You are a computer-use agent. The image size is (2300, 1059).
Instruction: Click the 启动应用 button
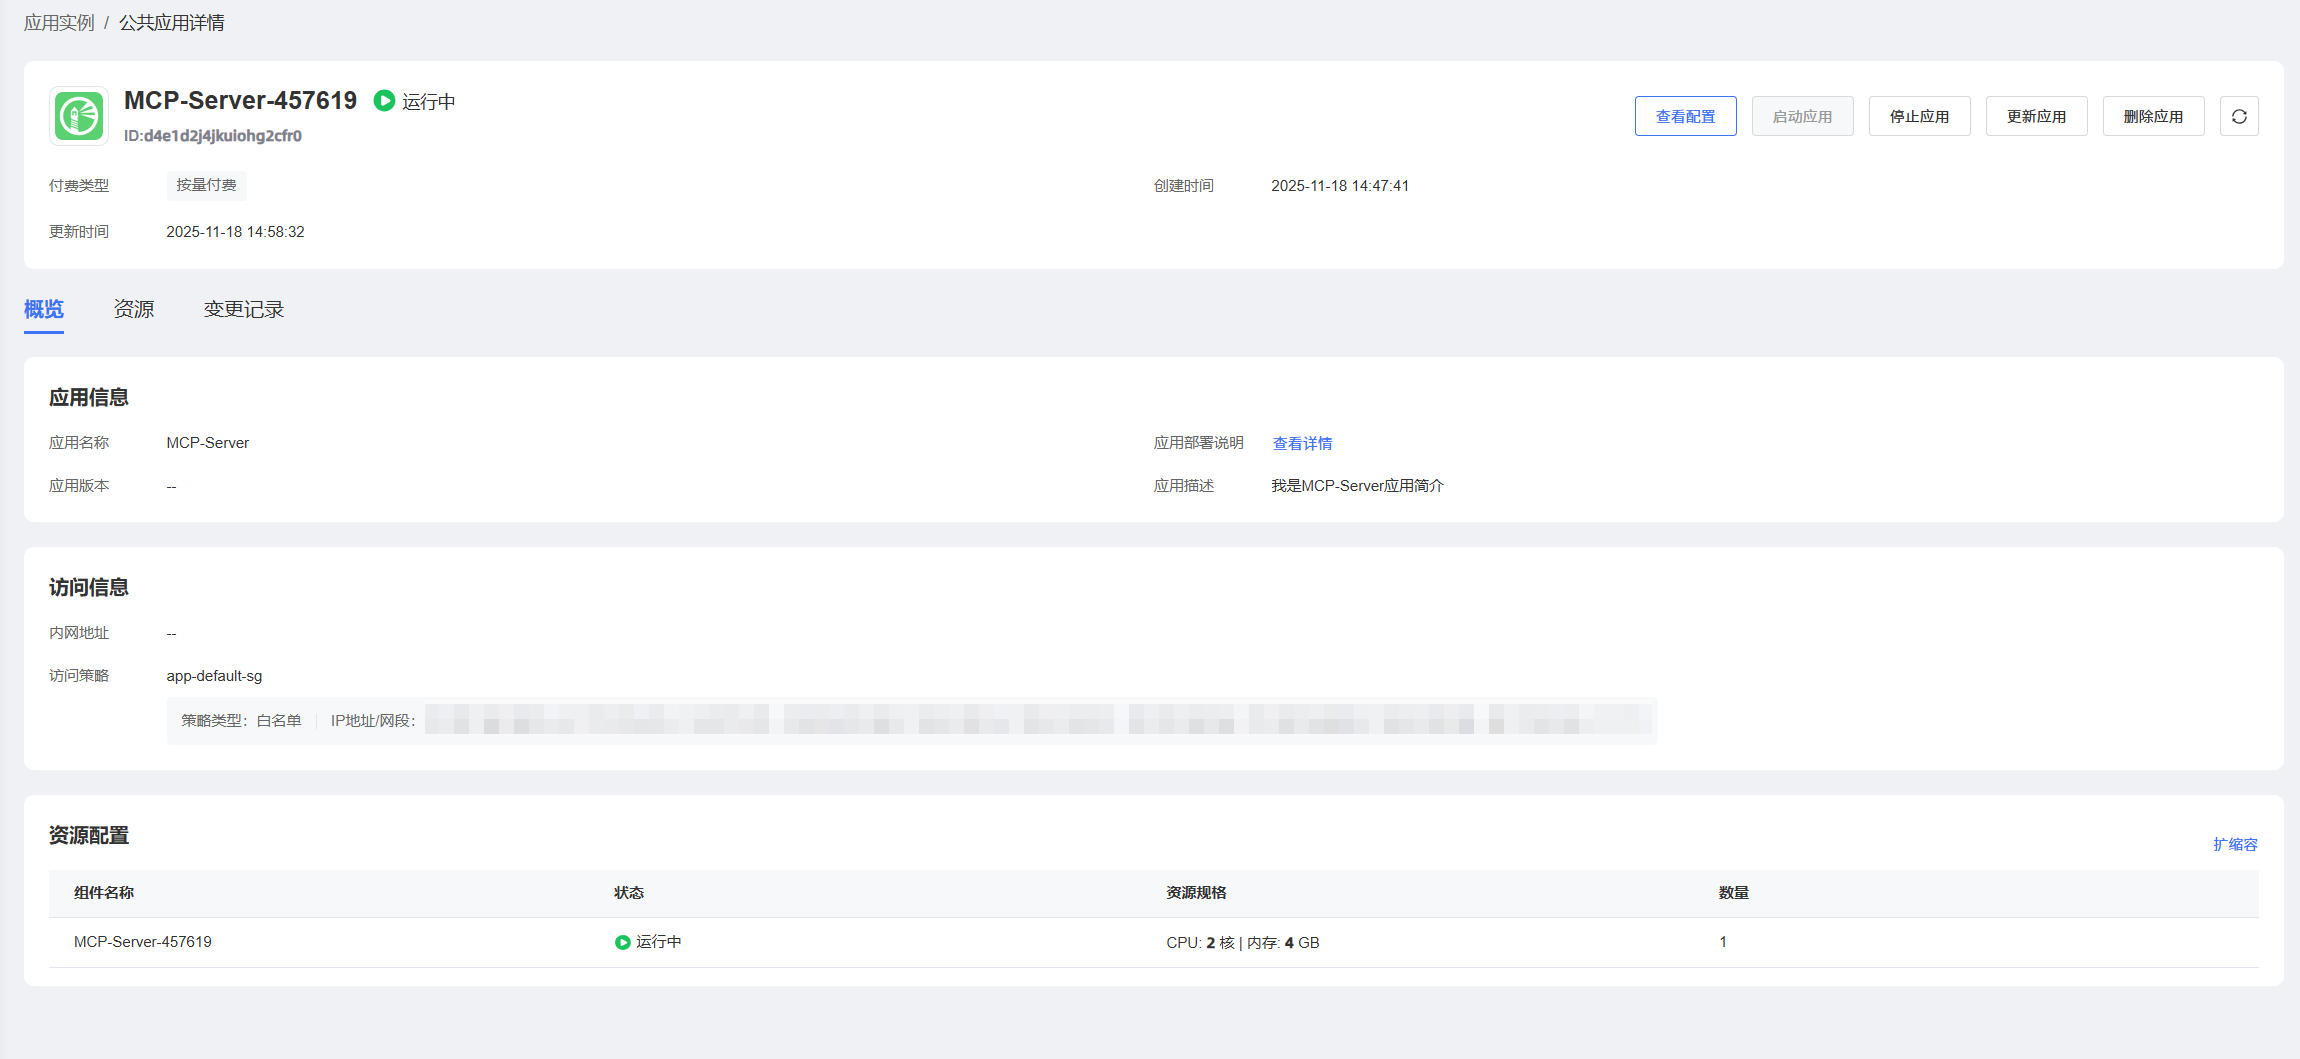tap(1802, 116)
